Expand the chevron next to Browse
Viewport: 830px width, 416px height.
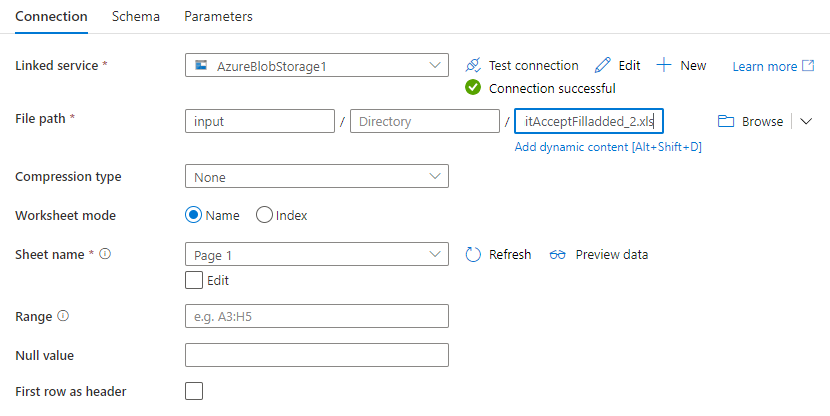pyautogui.click(x=807, y=121)
